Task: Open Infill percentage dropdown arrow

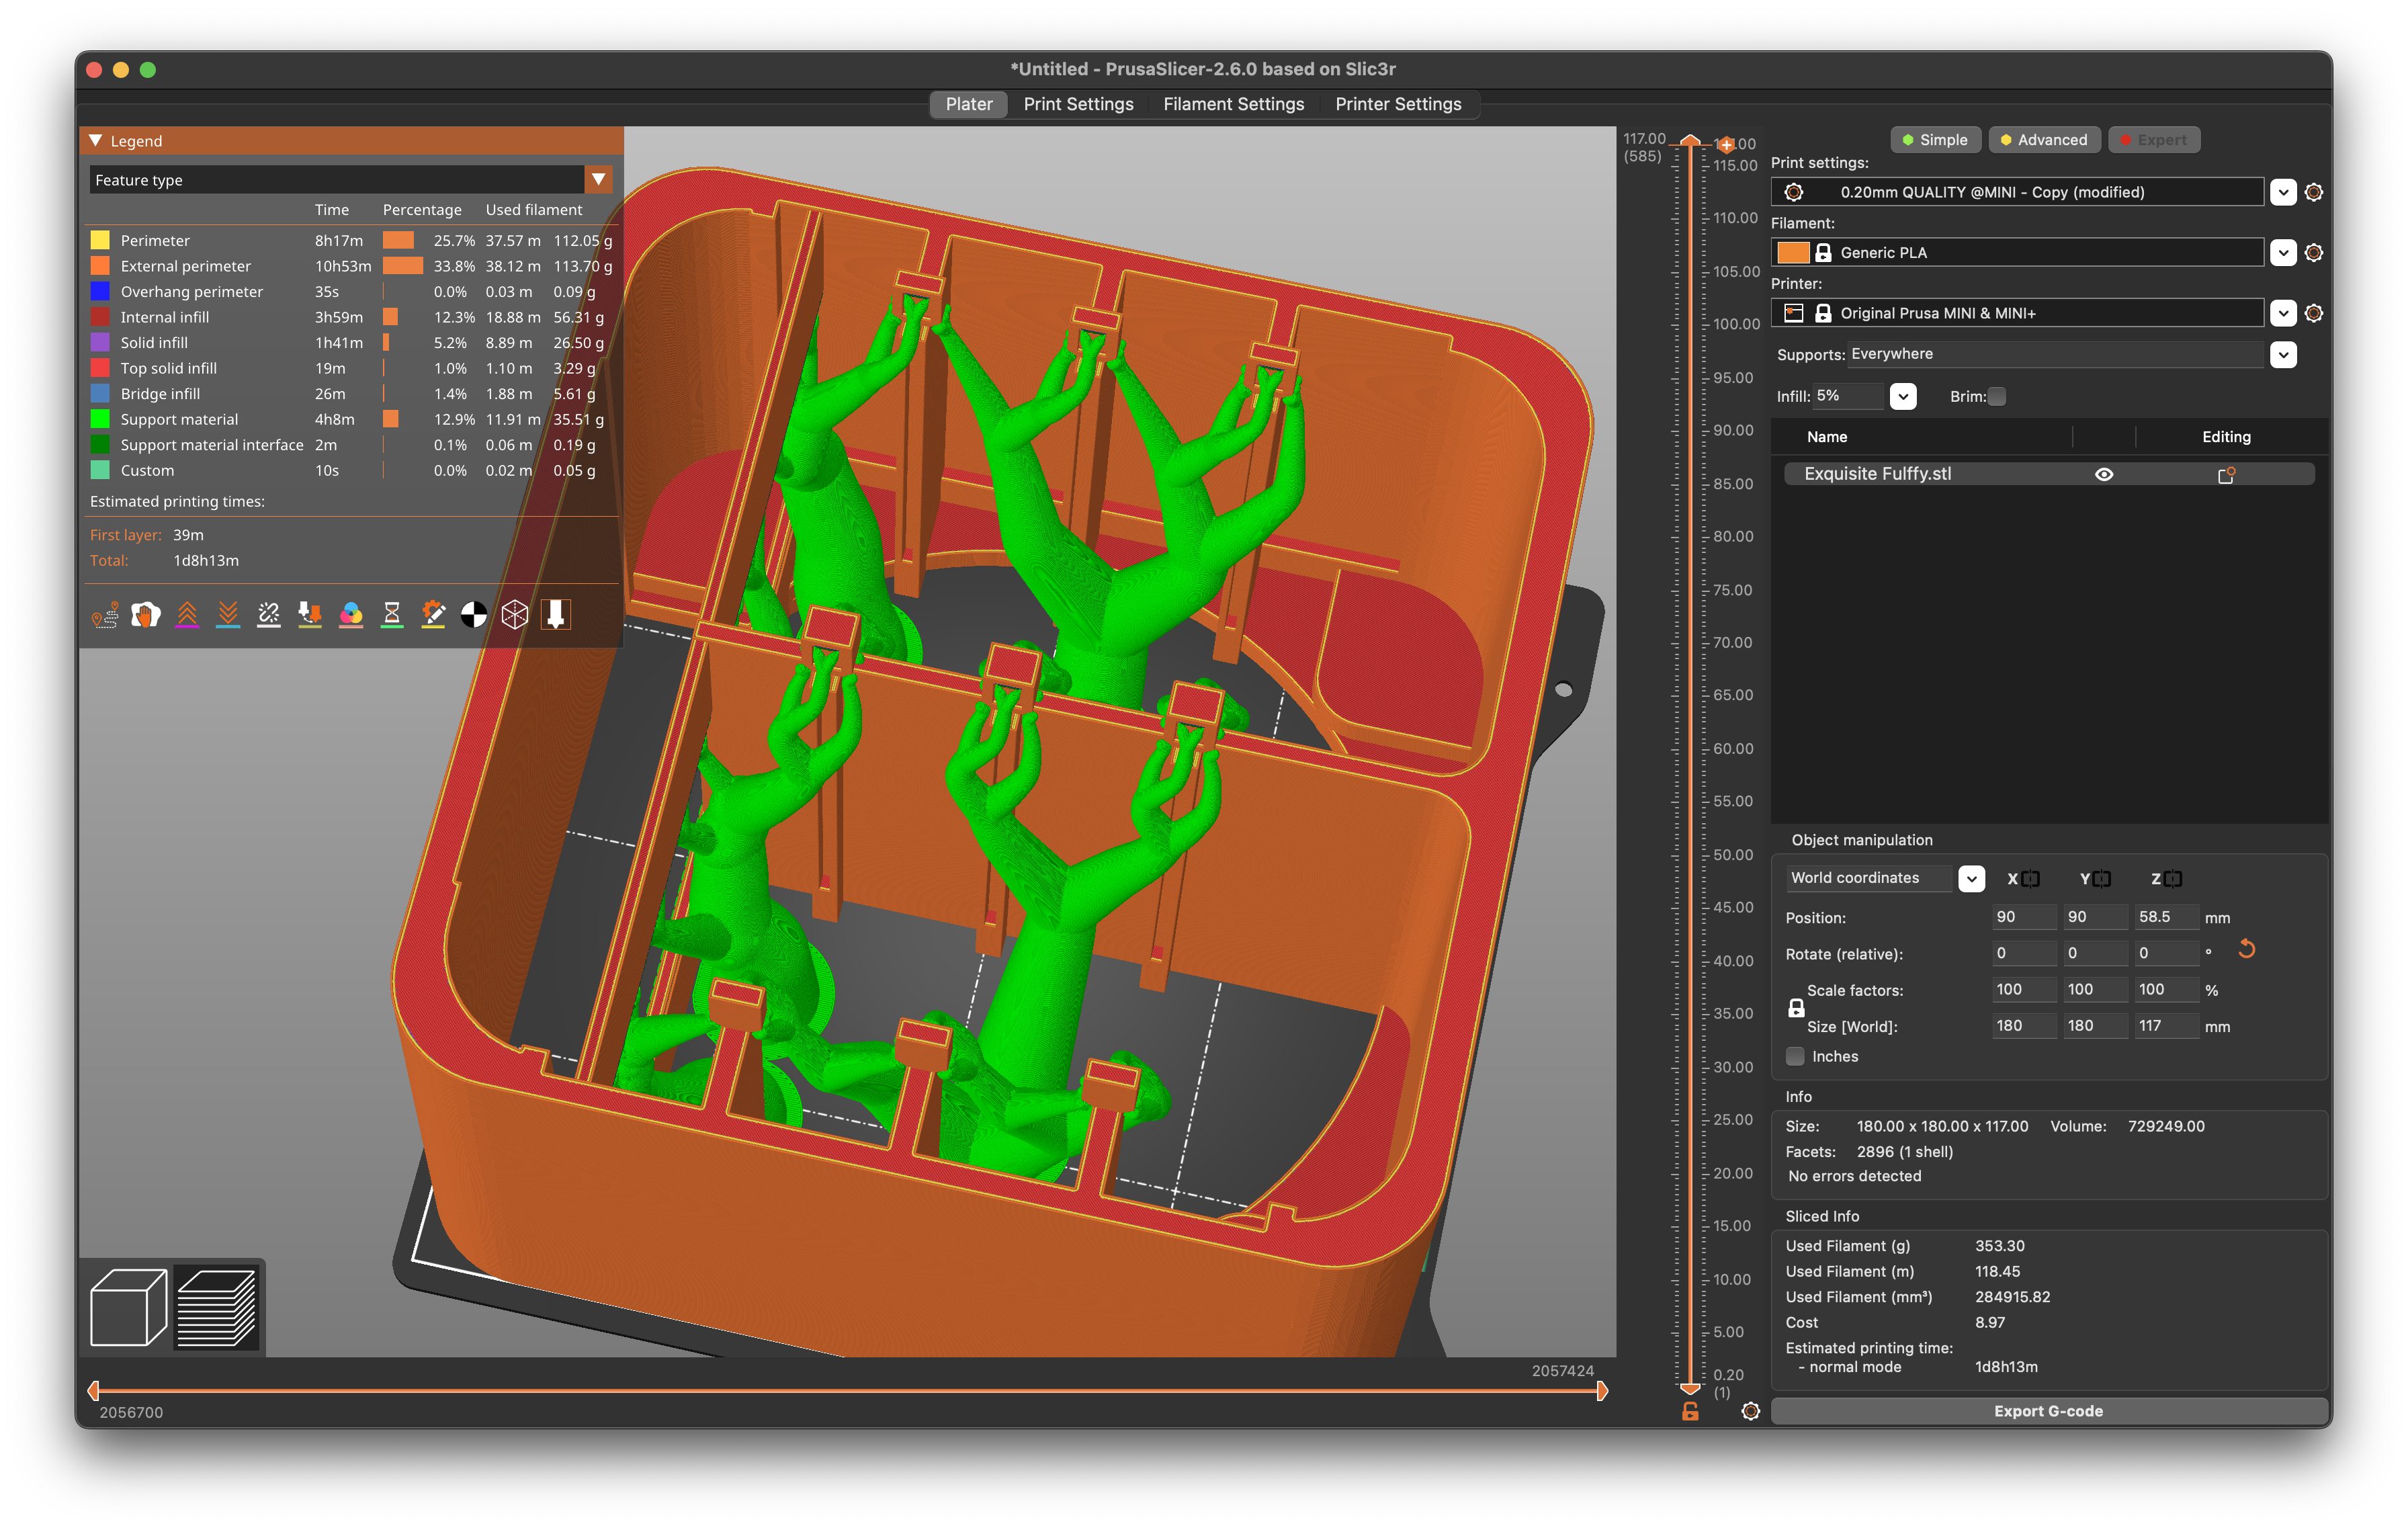Action: tap(1903, 397)
